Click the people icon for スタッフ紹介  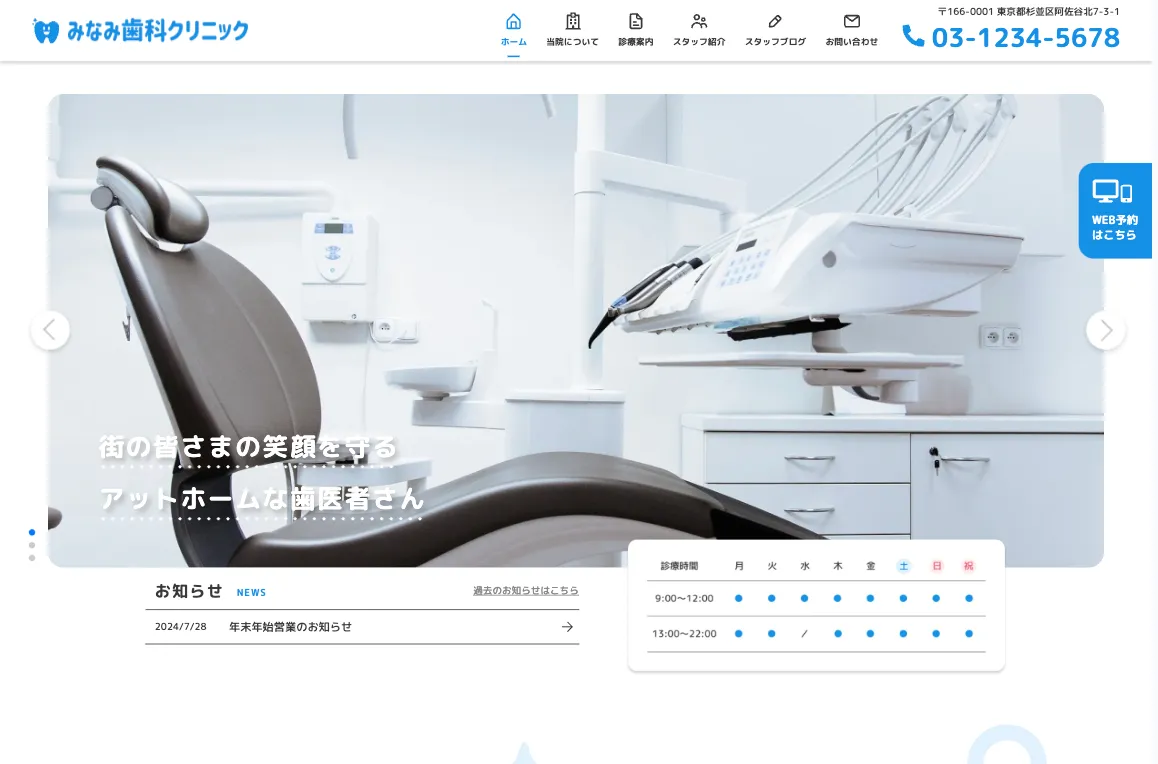tap(699, 21)
